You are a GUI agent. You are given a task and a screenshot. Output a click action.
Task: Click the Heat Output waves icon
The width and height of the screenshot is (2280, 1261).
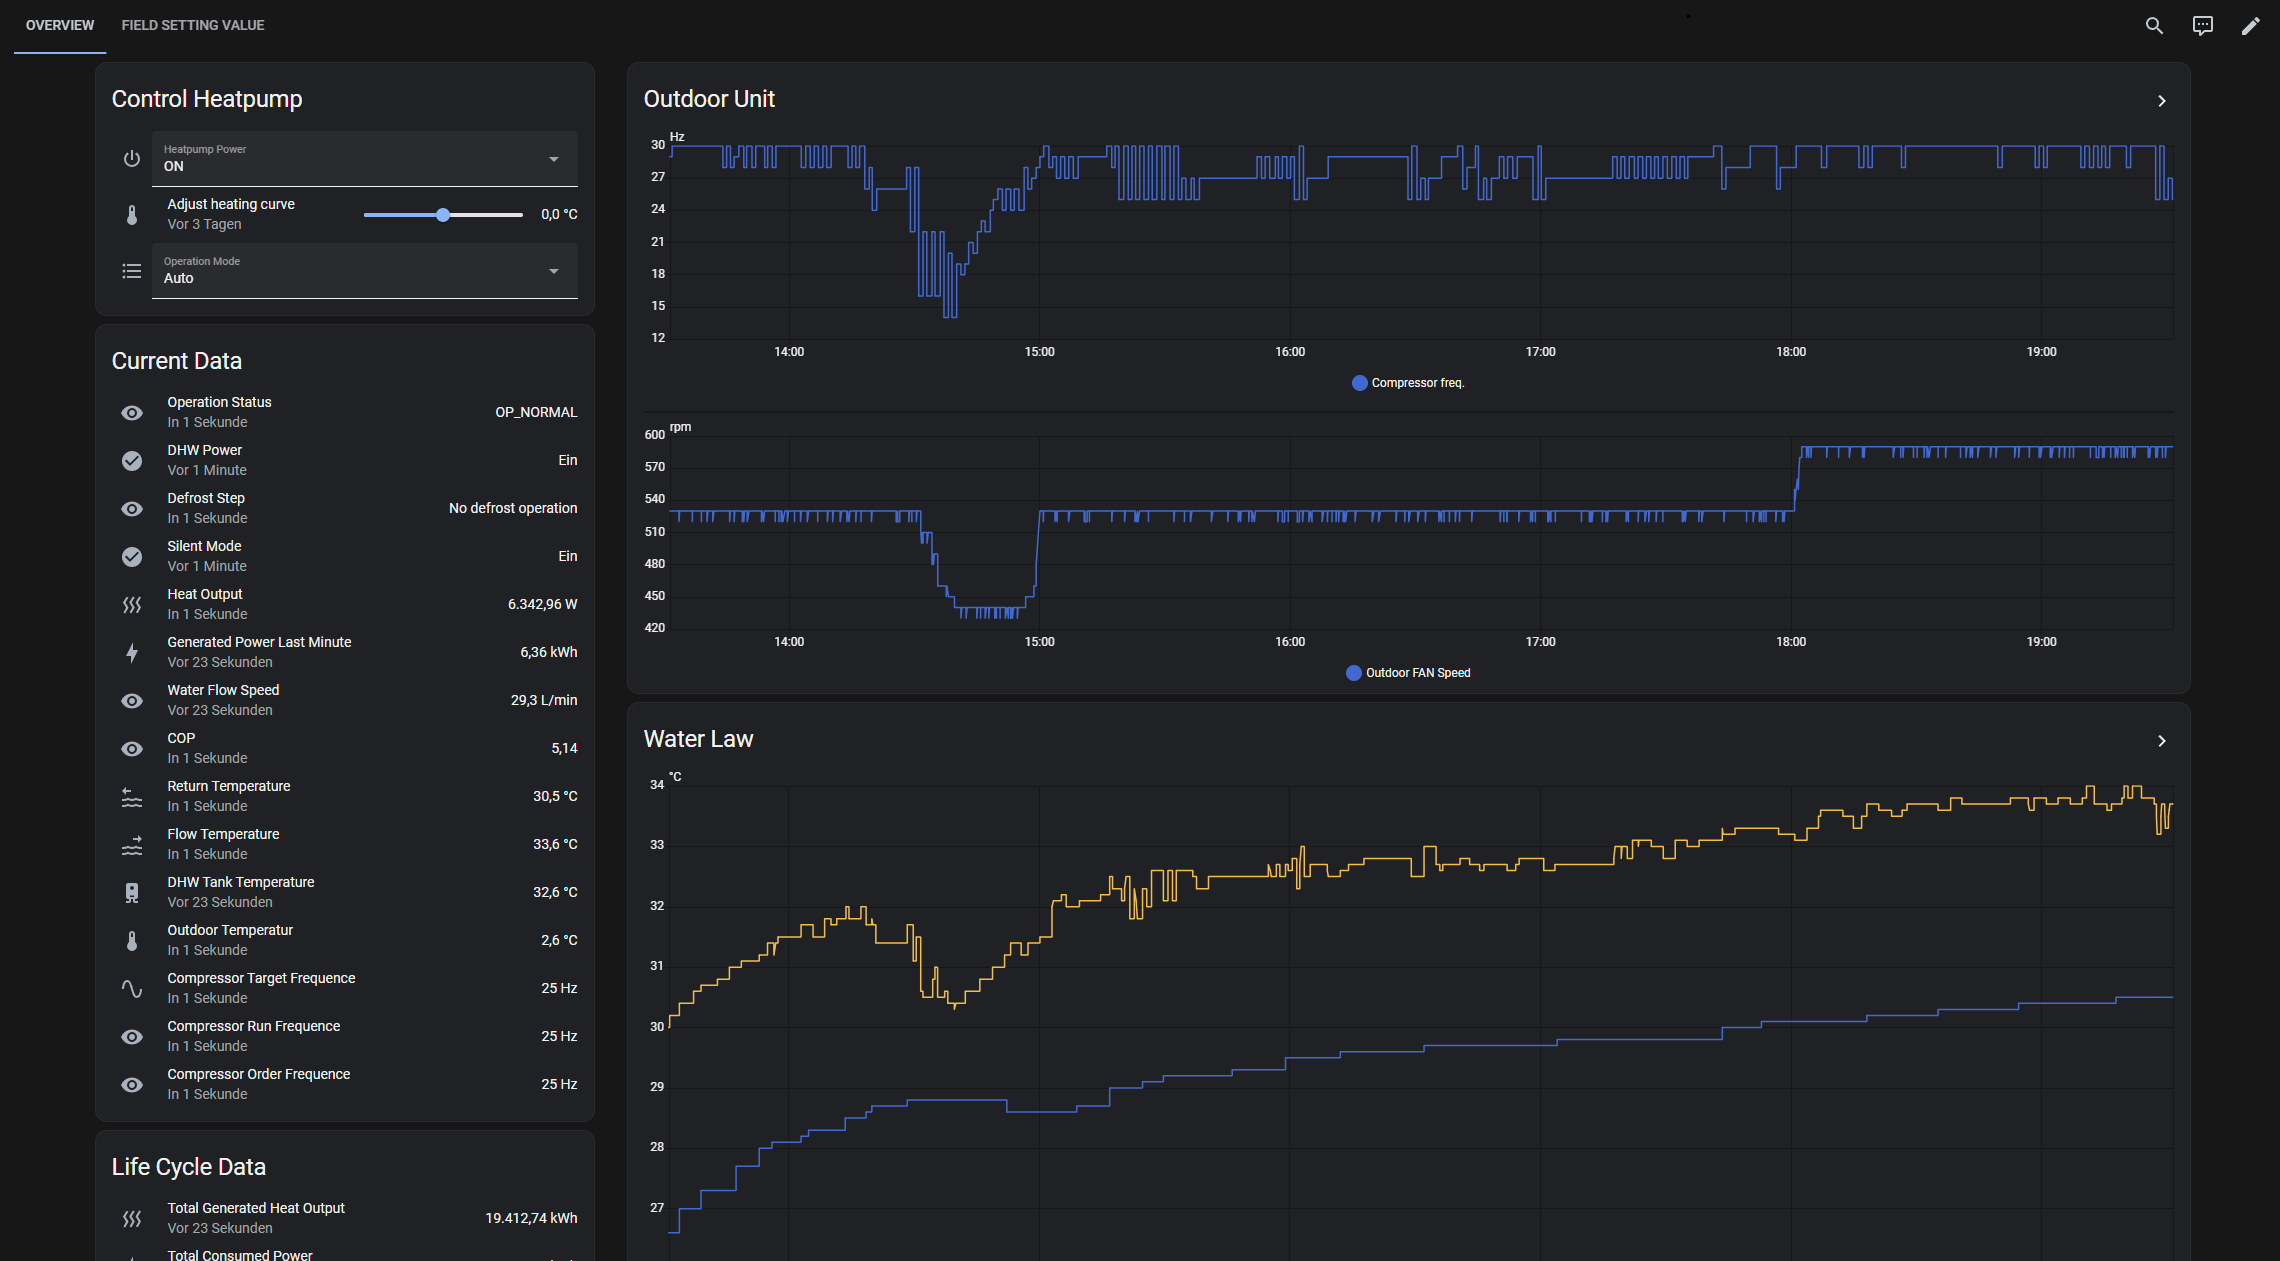[132, 604]
